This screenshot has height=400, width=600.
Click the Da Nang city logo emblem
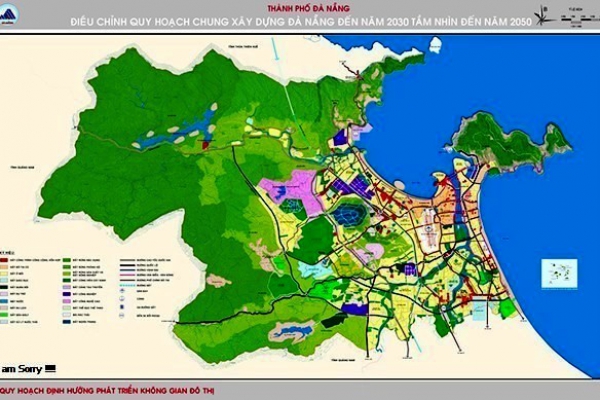coord(8,16)
